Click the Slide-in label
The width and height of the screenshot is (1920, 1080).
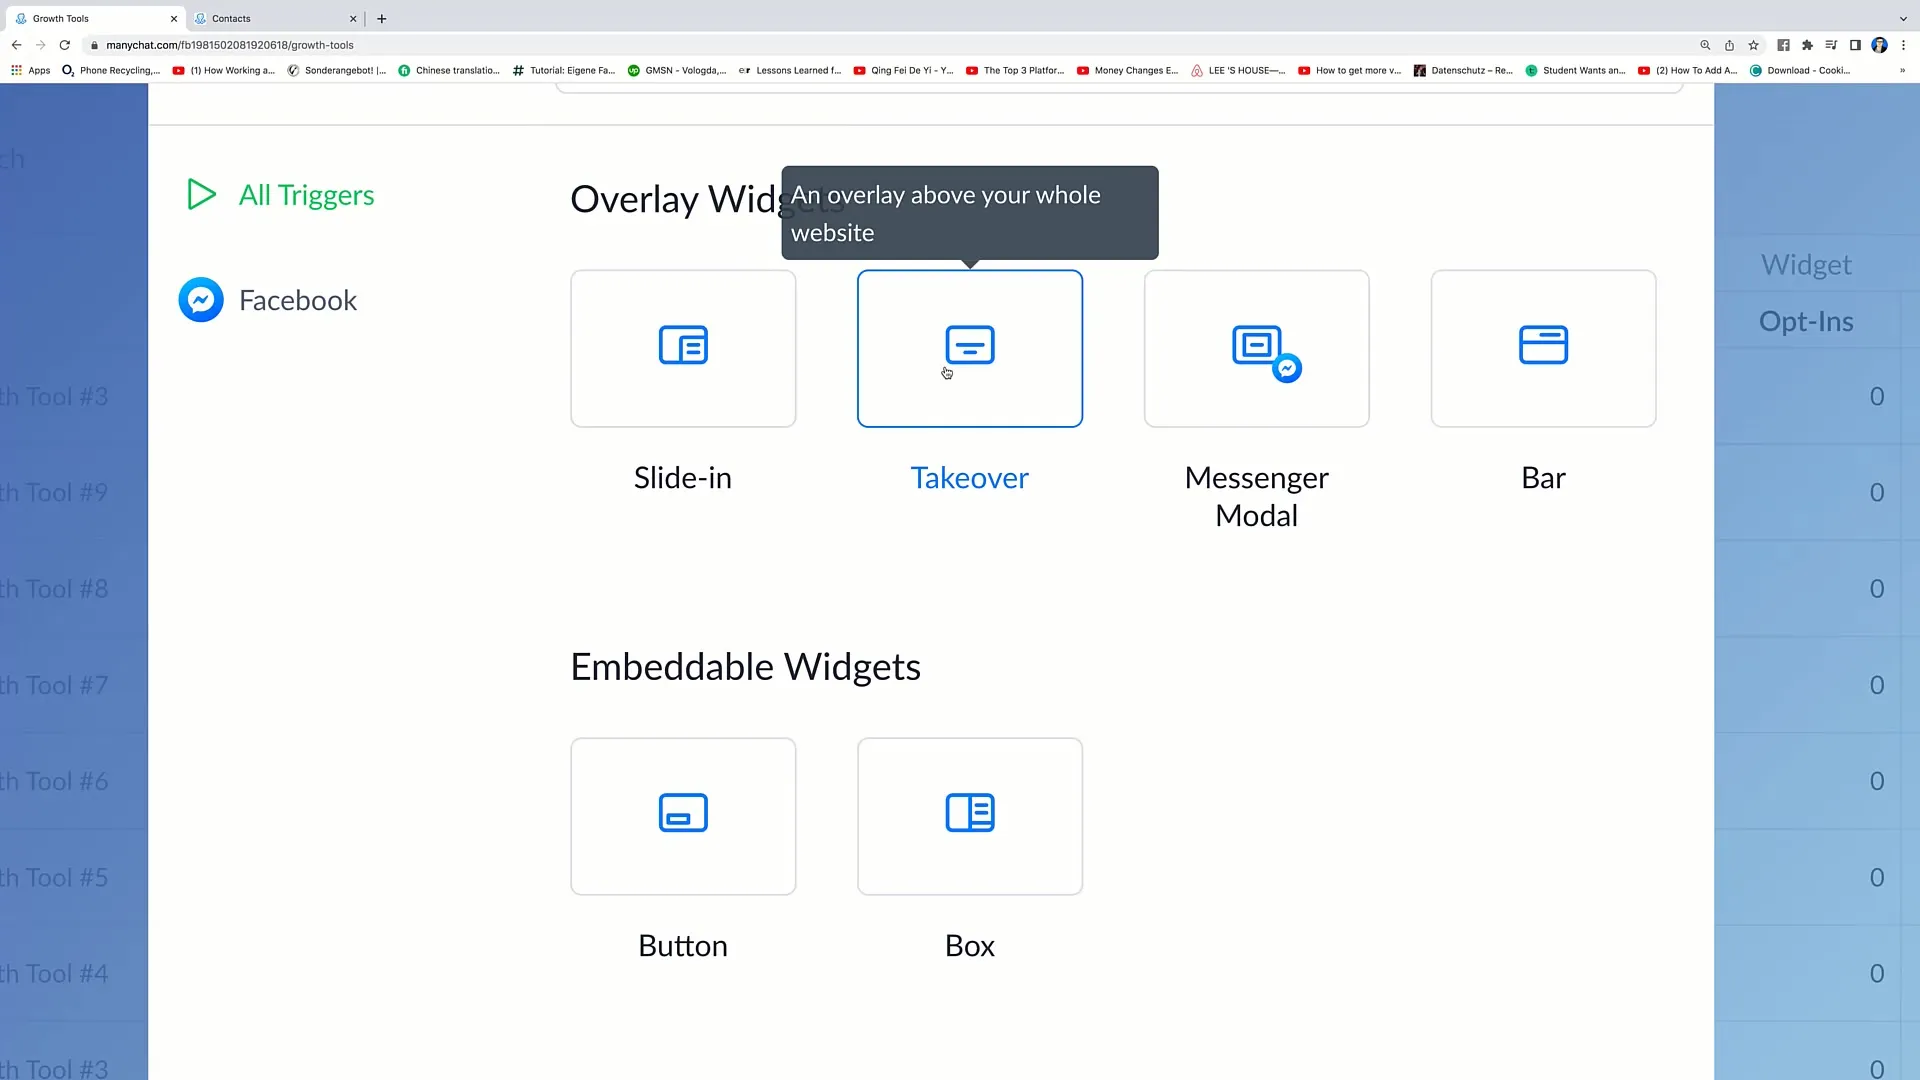point(683,478)
